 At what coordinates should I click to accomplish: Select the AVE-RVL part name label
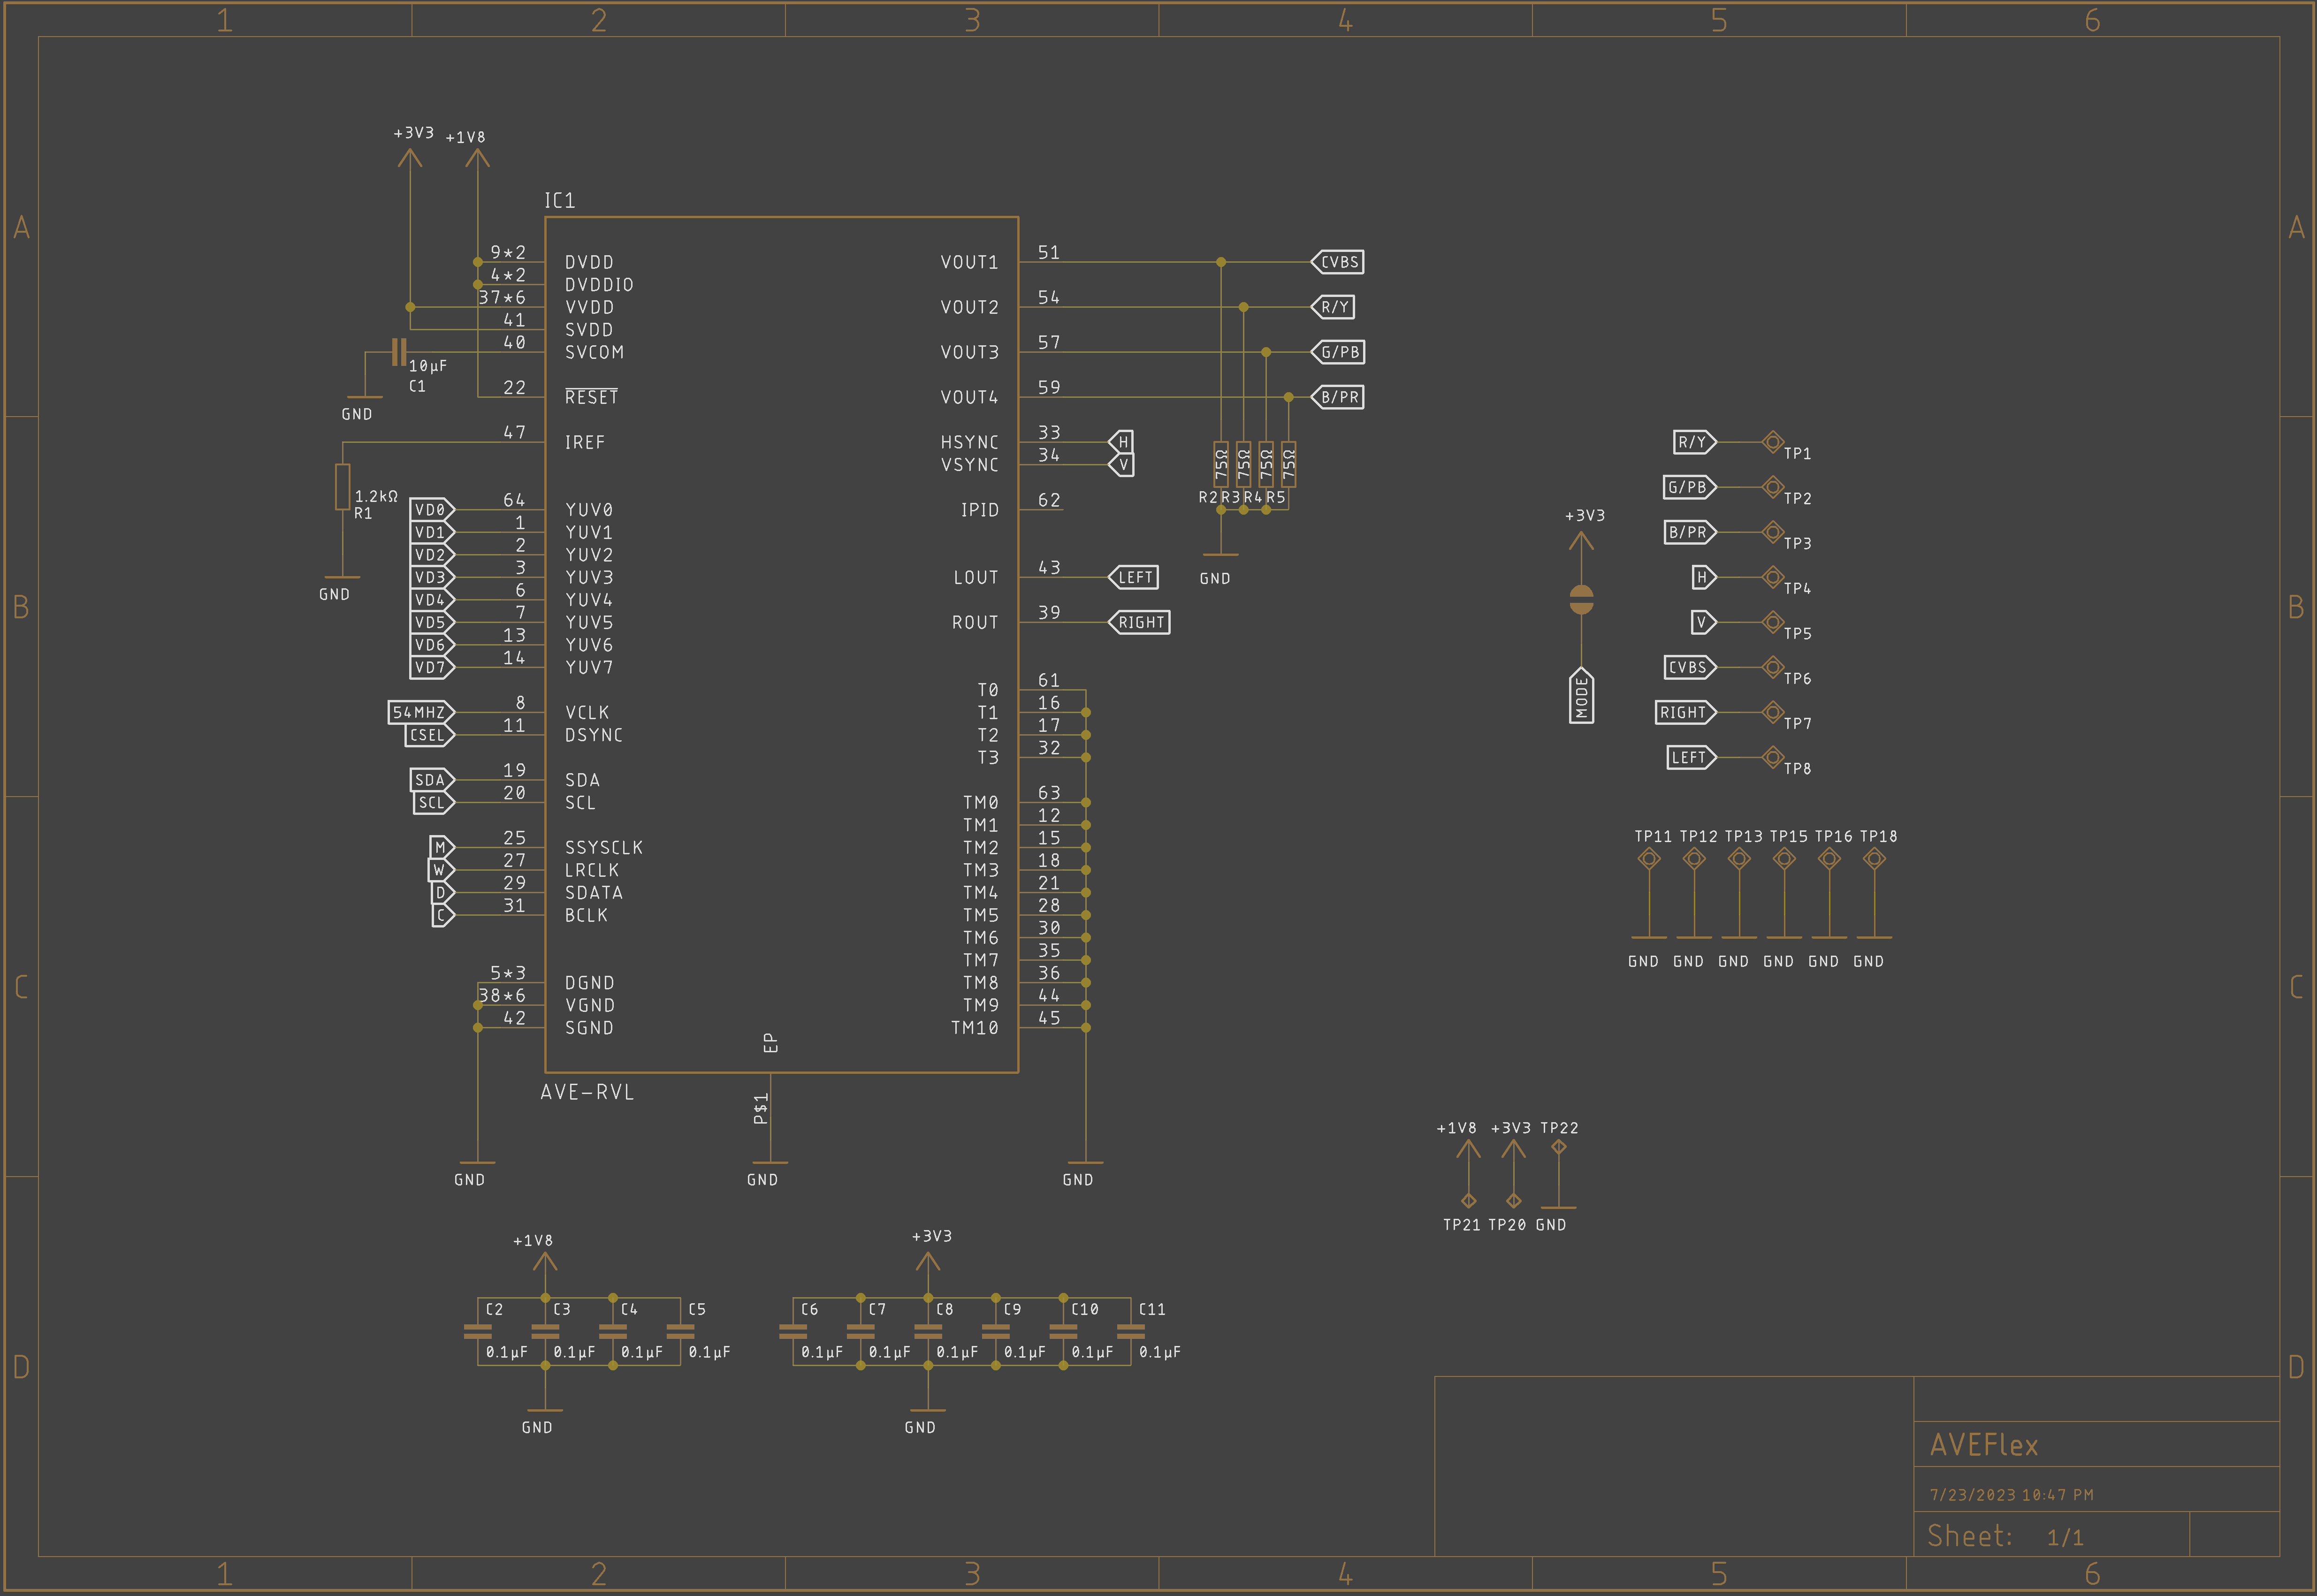point(588,1092)
